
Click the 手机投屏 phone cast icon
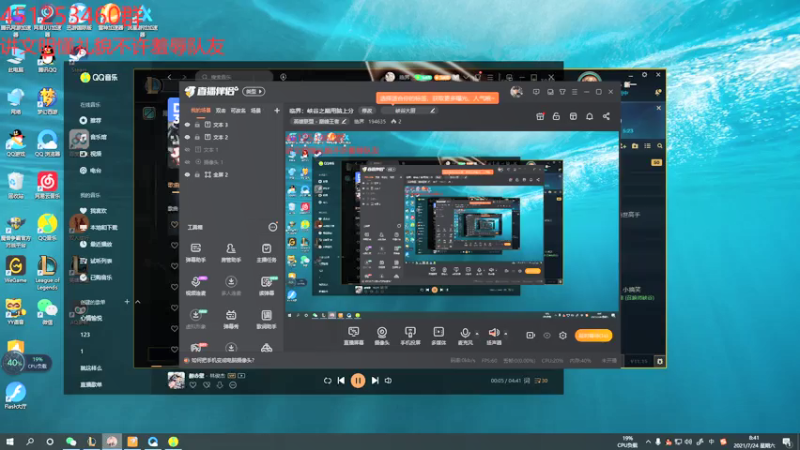(410, 336)
